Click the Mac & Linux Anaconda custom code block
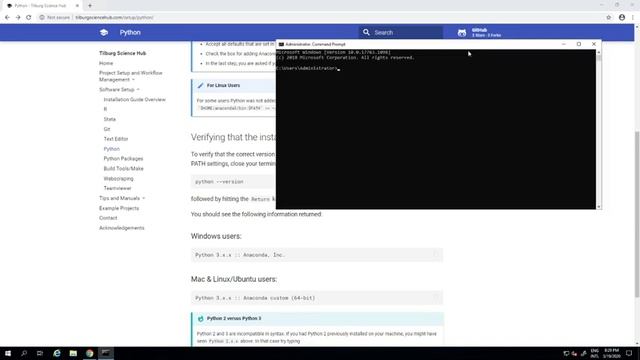The height and width of the screenshot is (360, 640). pyautogui.click(x=317, y=298)
